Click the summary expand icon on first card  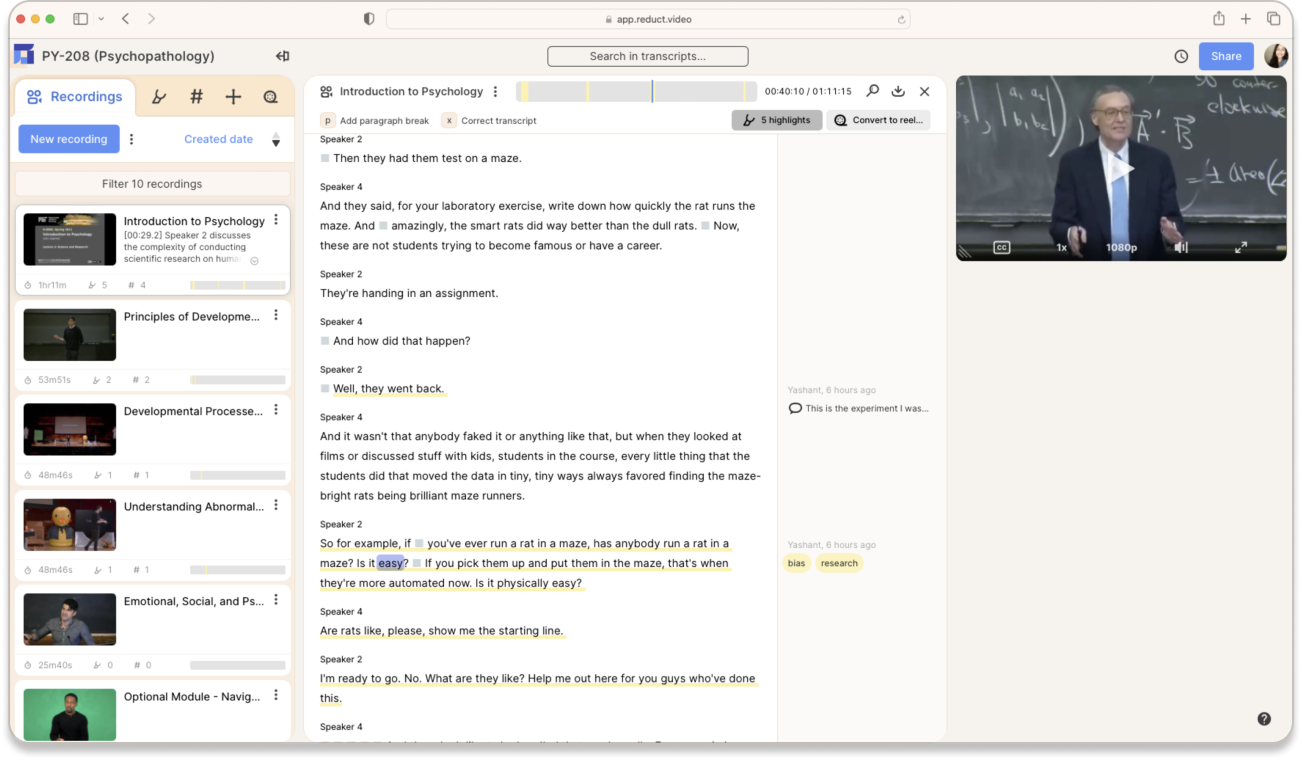pyautogui.click(x=254, y=260)
